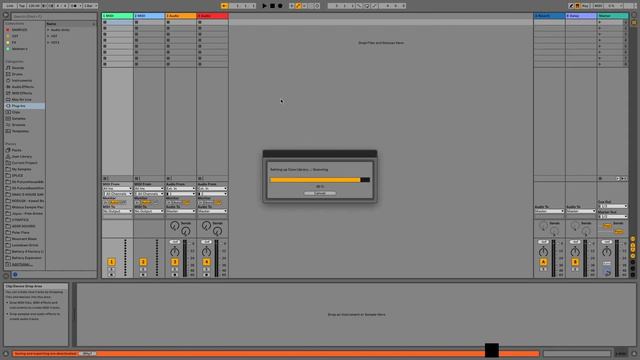Toggle Return B activator button
Screen dimensions: 640x360
tap(575, 262)
